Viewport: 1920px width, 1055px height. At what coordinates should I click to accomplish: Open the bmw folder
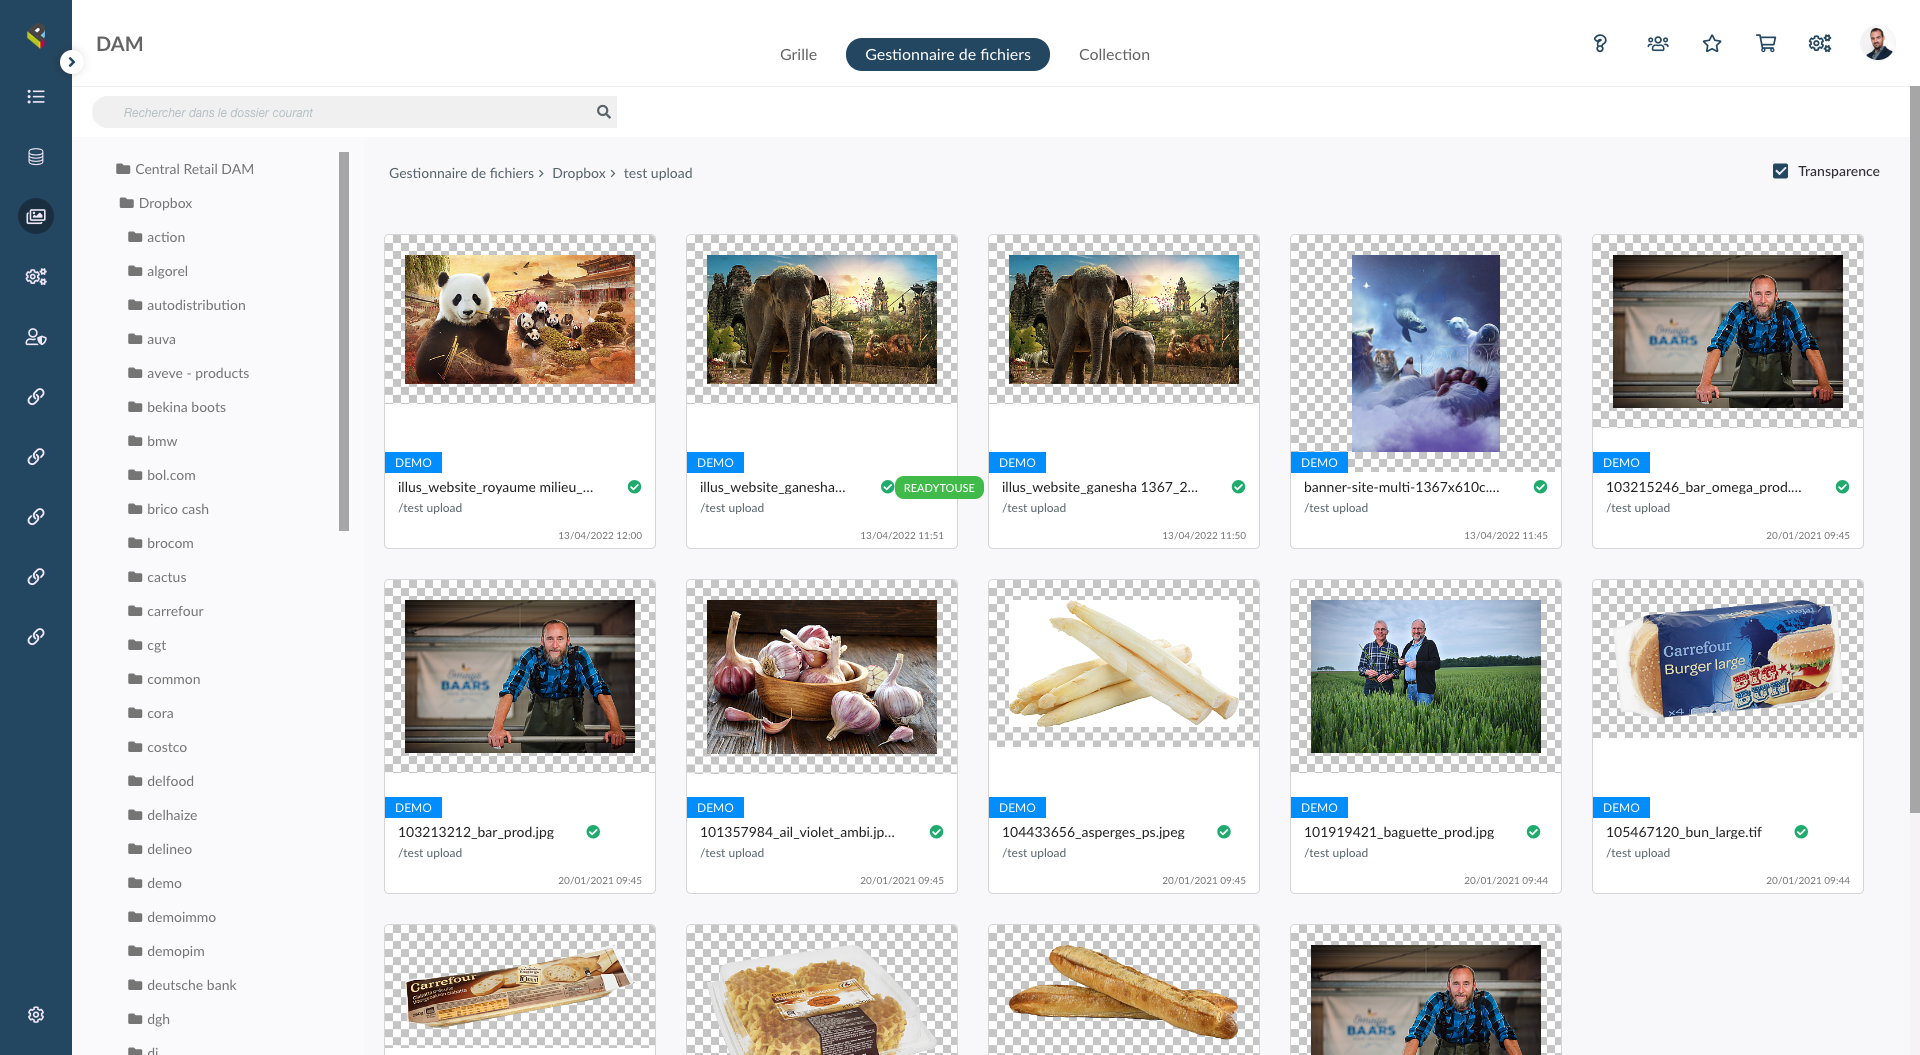[153, 441]
